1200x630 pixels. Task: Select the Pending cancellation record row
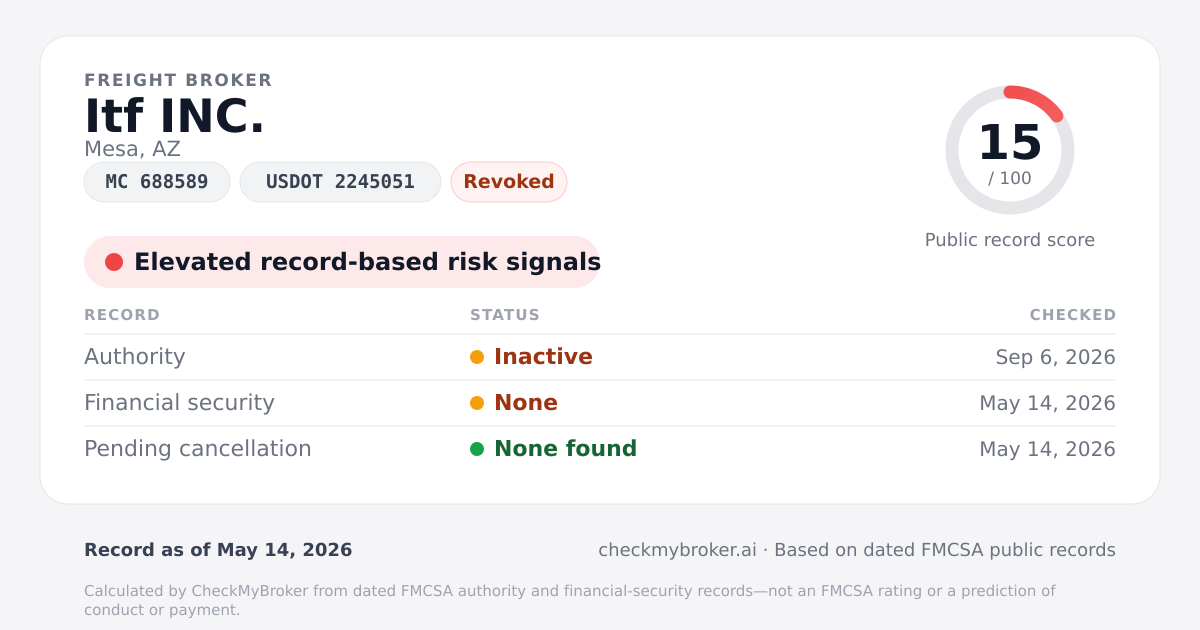[600, 449]
